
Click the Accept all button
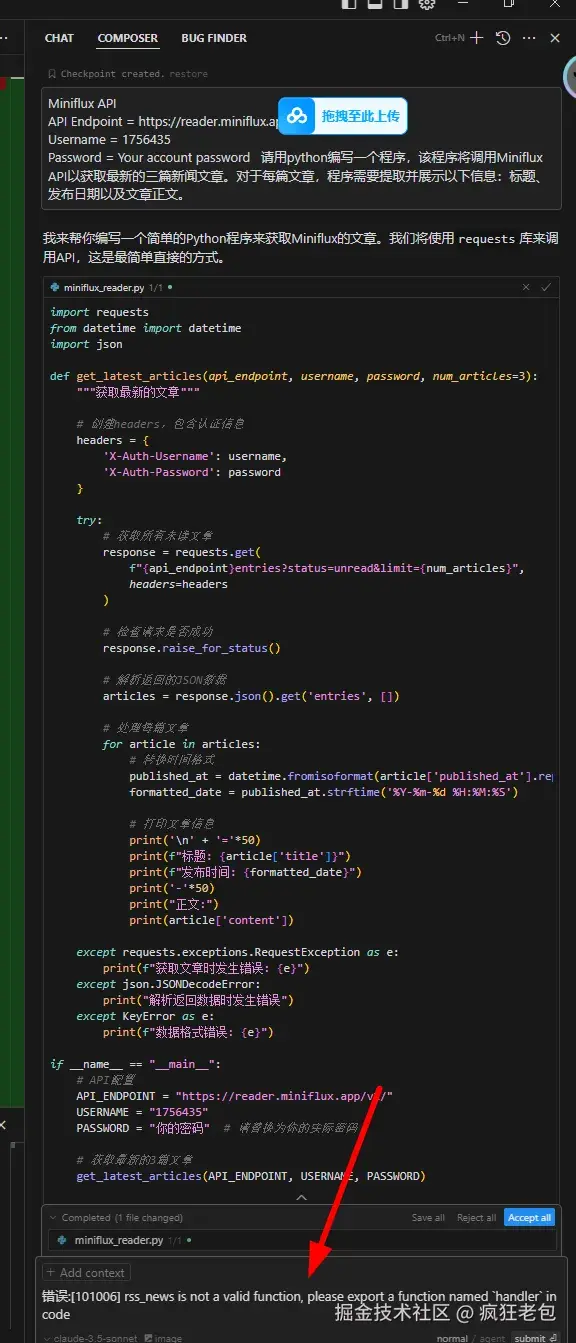coord(529,1218)
